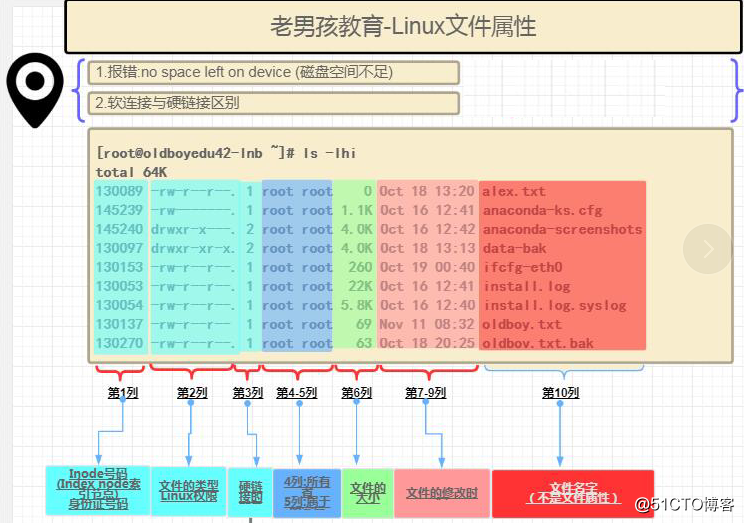Click the 第4-5列 column label

(298, 393)
